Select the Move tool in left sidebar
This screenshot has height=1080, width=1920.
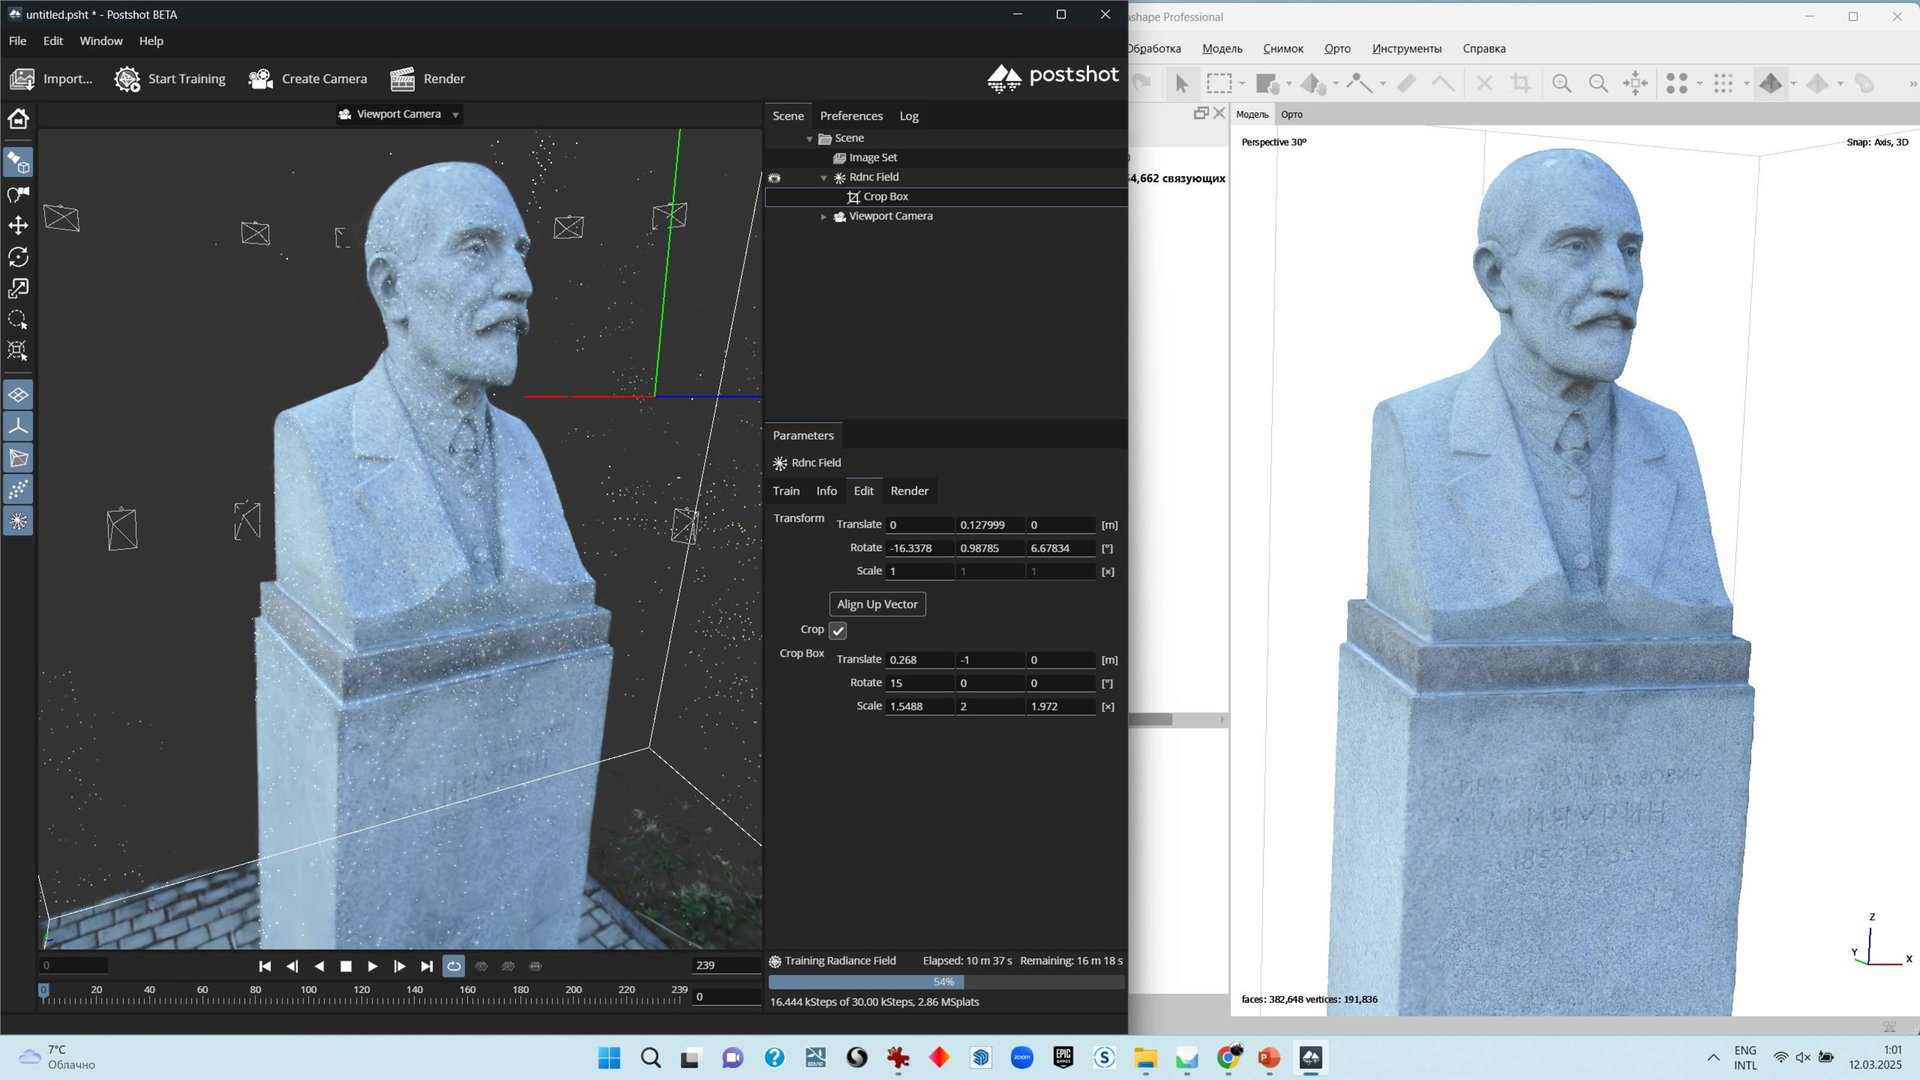[18, 225]
